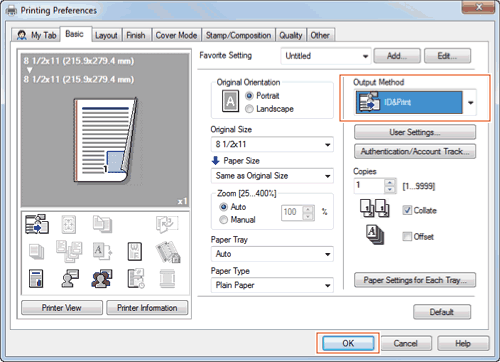Click the greyed page-margins icon with four arrows
The height and width of the screenshot is (362, 500).
click(68, 224)
